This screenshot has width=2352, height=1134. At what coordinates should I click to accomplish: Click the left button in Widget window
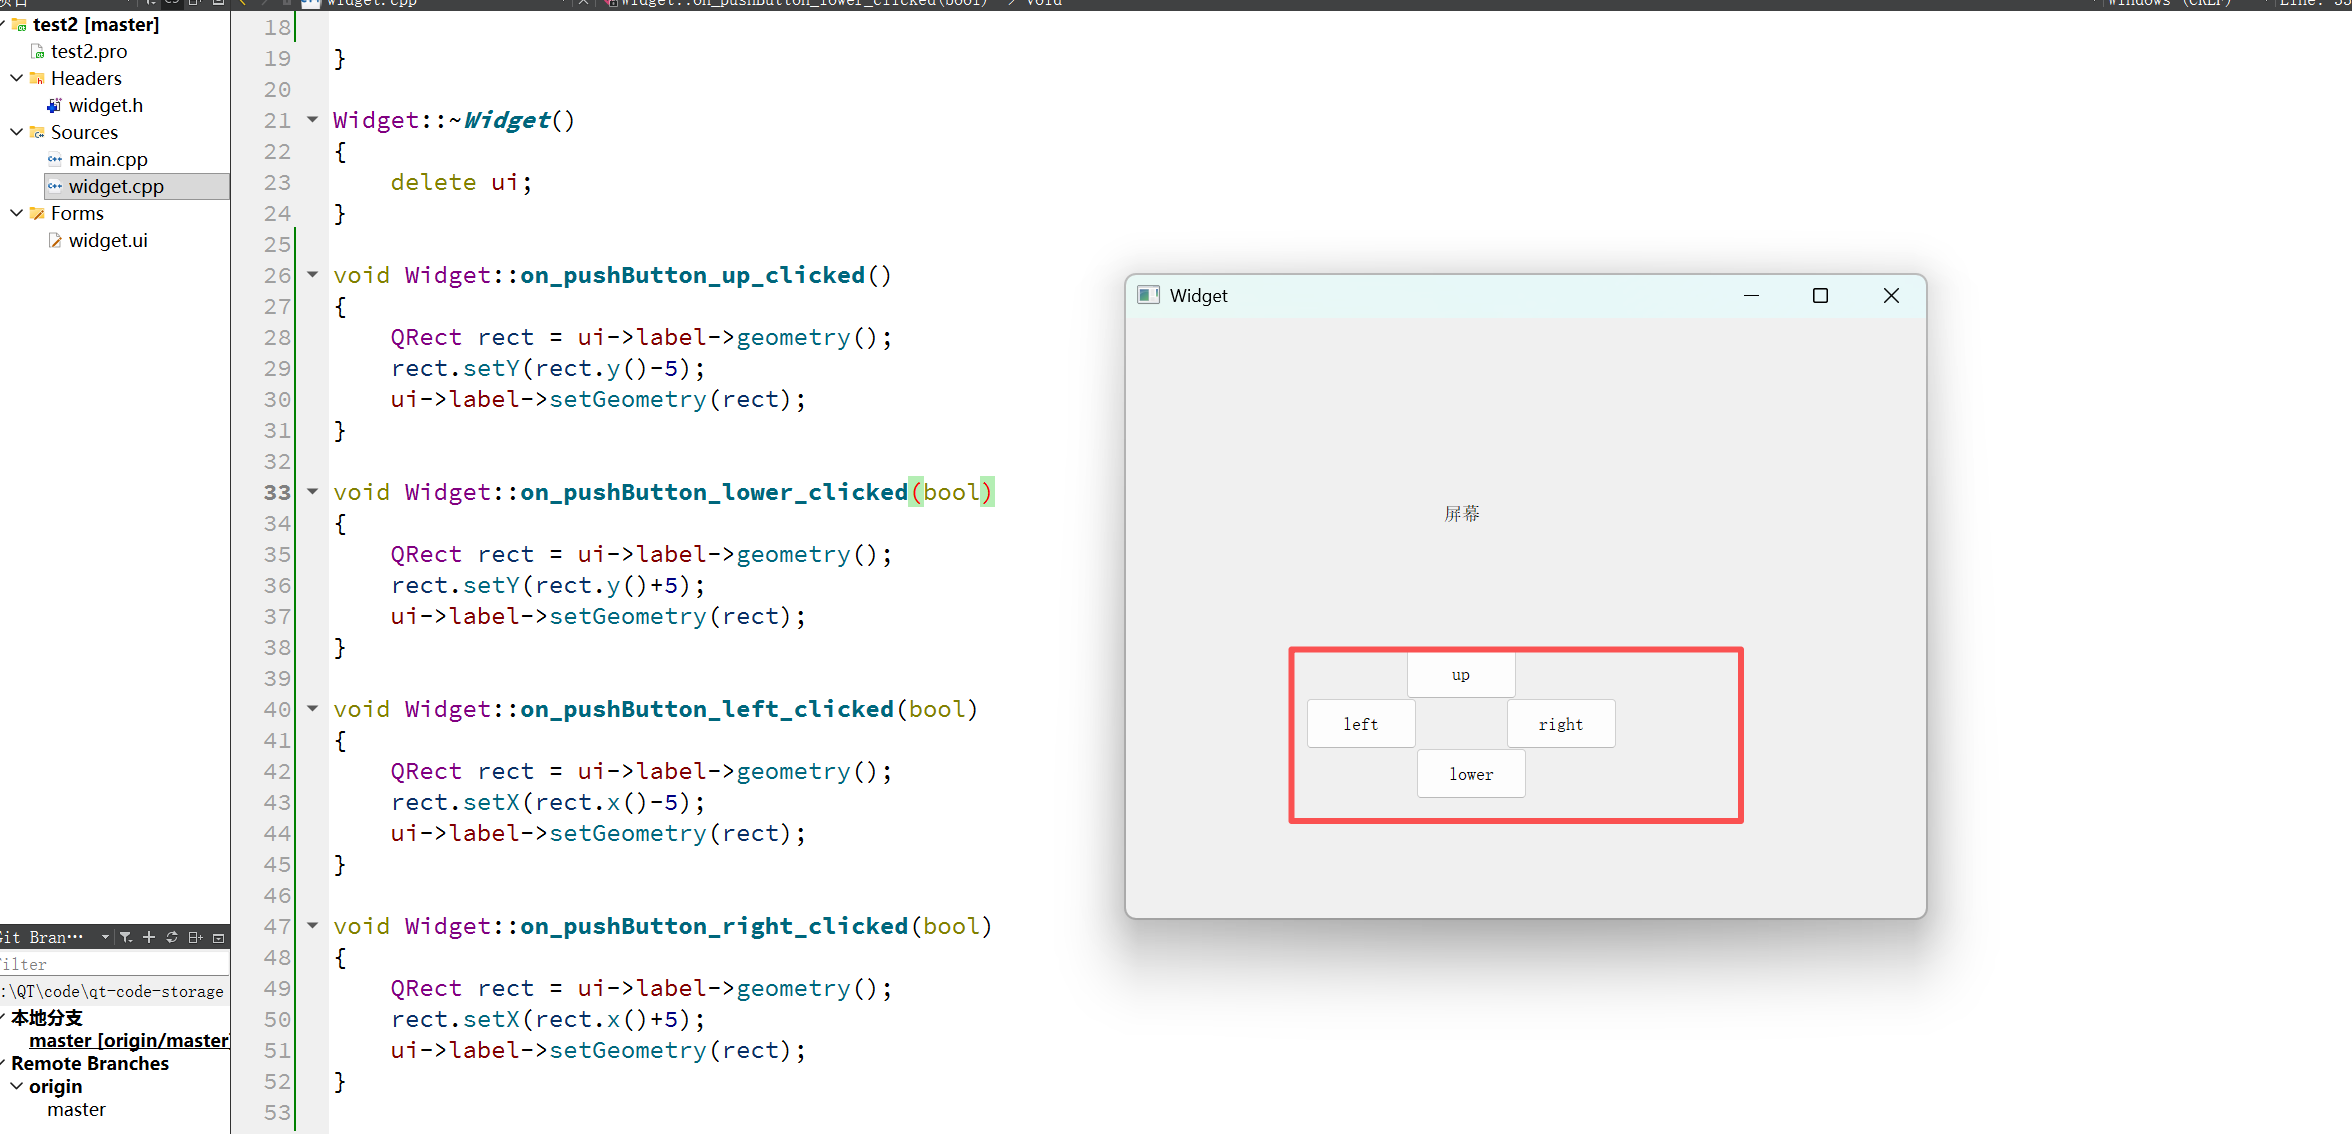(x=1361, y=724)
